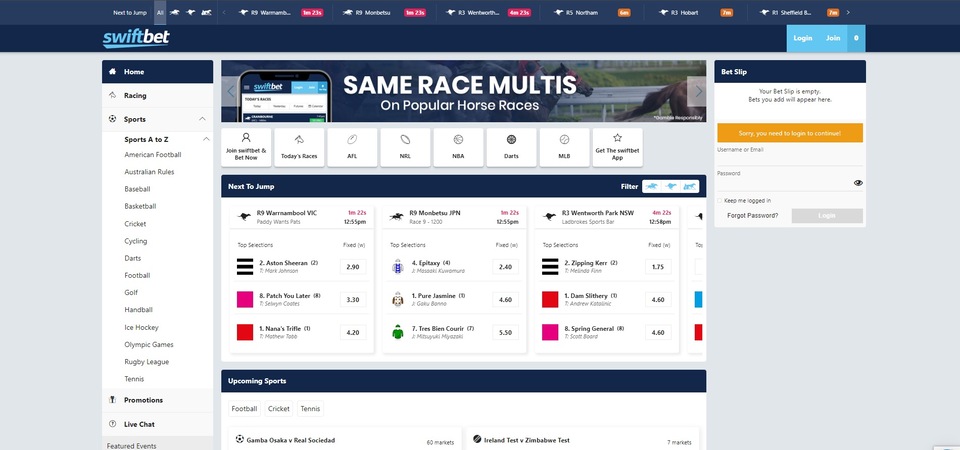Open Ice Hockey in sports list
This screenshot has height=450, width=960.
coord(141,328)
